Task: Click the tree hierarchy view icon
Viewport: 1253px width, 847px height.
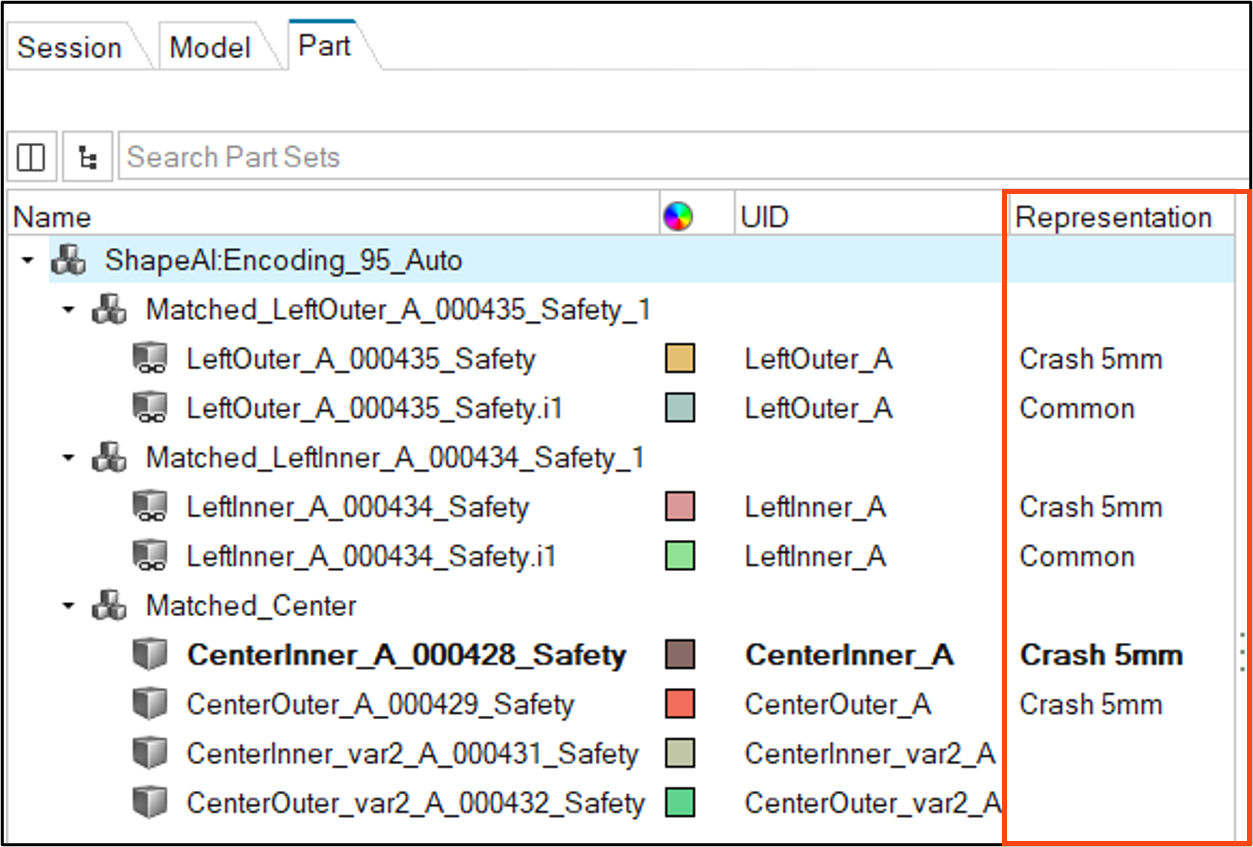Action: (x=88, y=157)
